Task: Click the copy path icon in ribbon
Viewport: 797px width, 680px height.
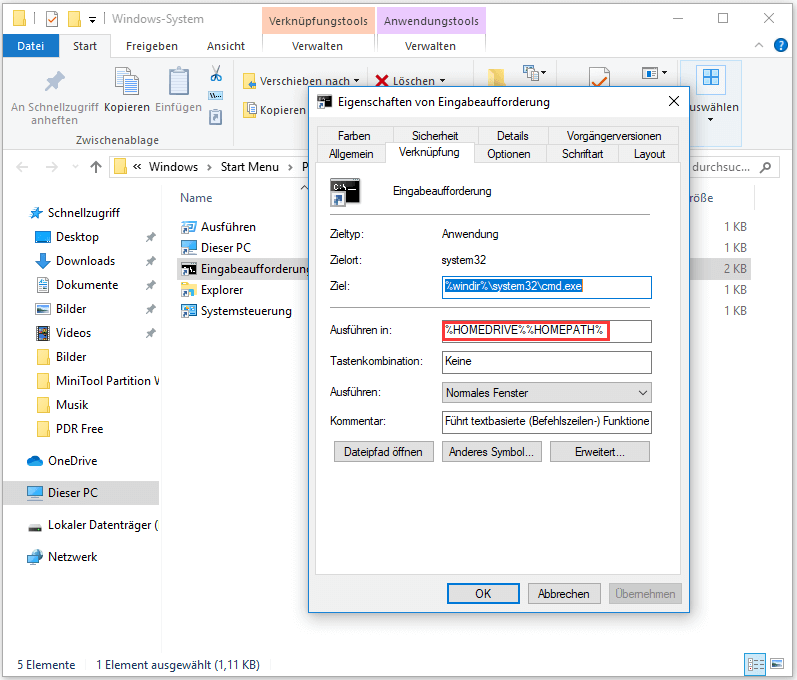Action: (216, 96)
